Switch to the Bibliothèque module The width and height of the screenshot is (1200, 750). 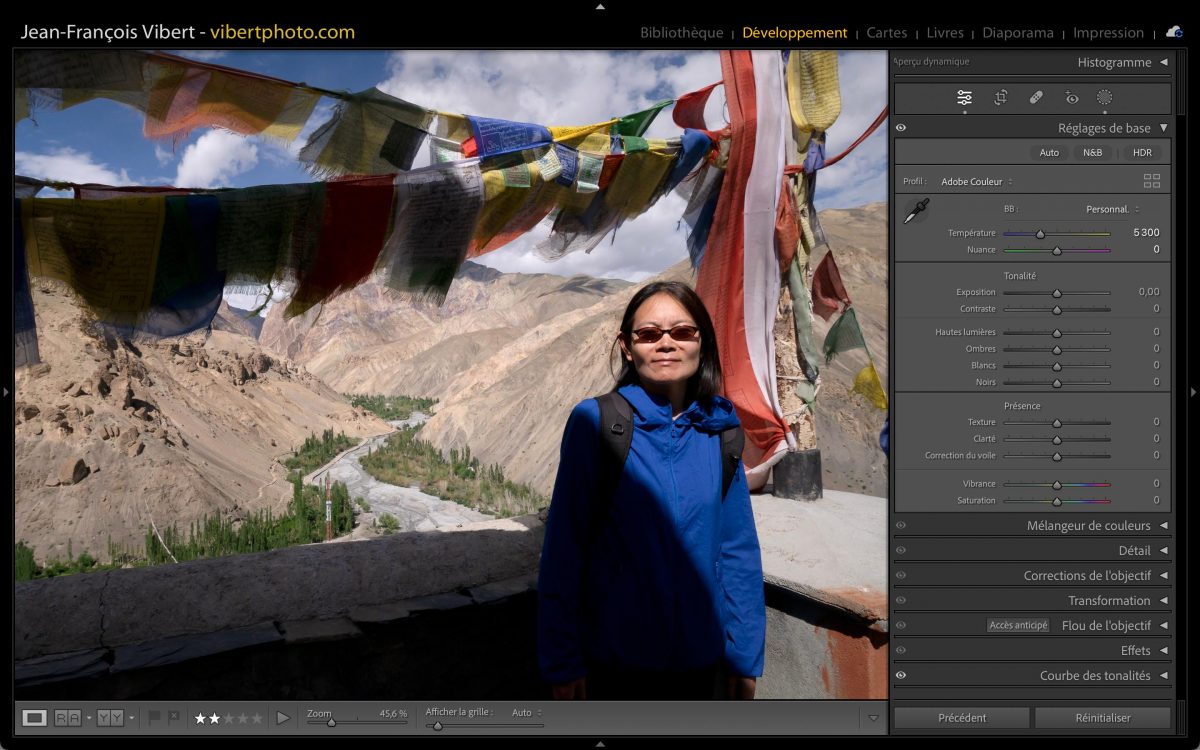click(x=681, y=33)
